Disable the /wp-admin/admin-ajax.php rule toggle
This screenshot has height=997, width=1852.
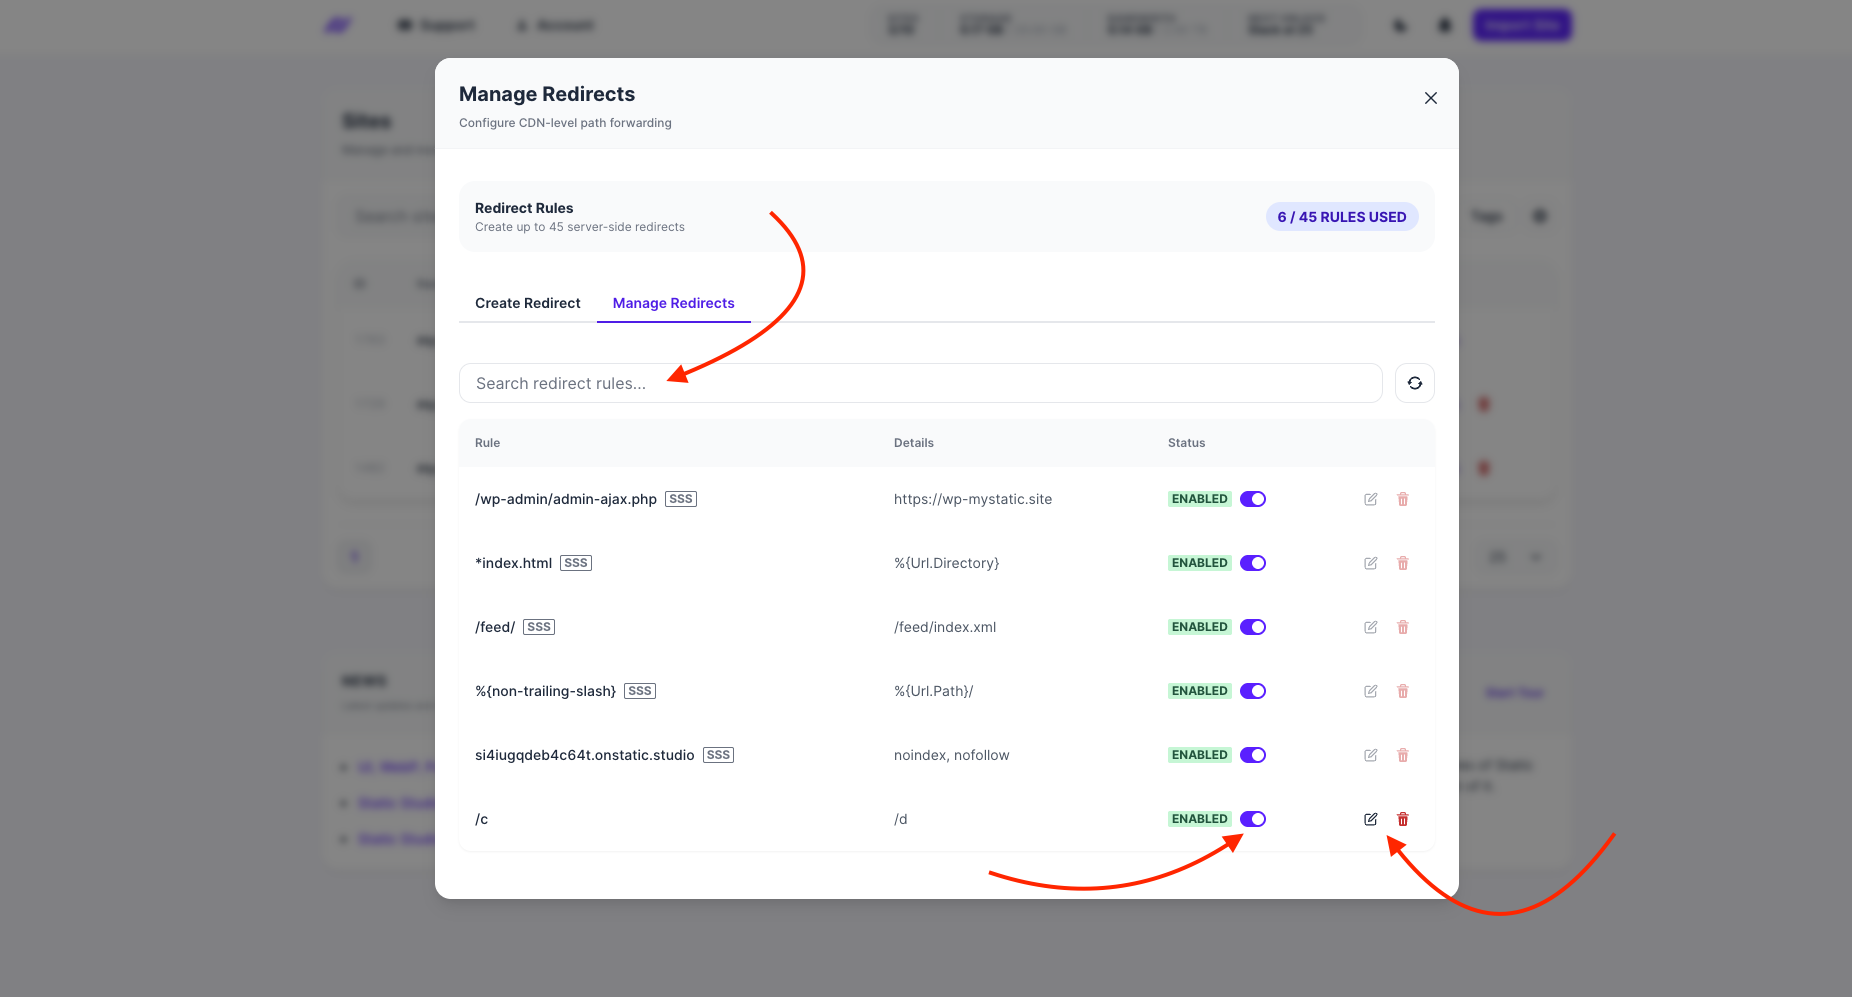click(1253, 499)
